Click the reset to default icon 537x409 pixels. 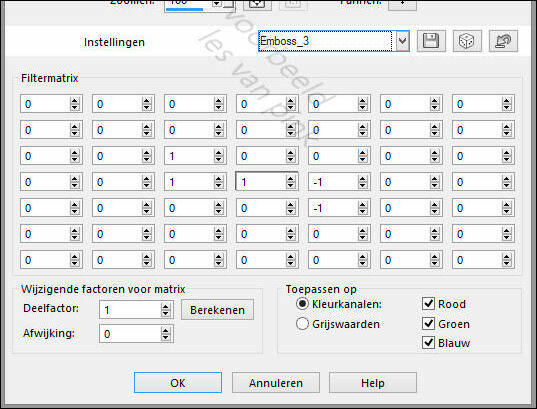[503, 41]
